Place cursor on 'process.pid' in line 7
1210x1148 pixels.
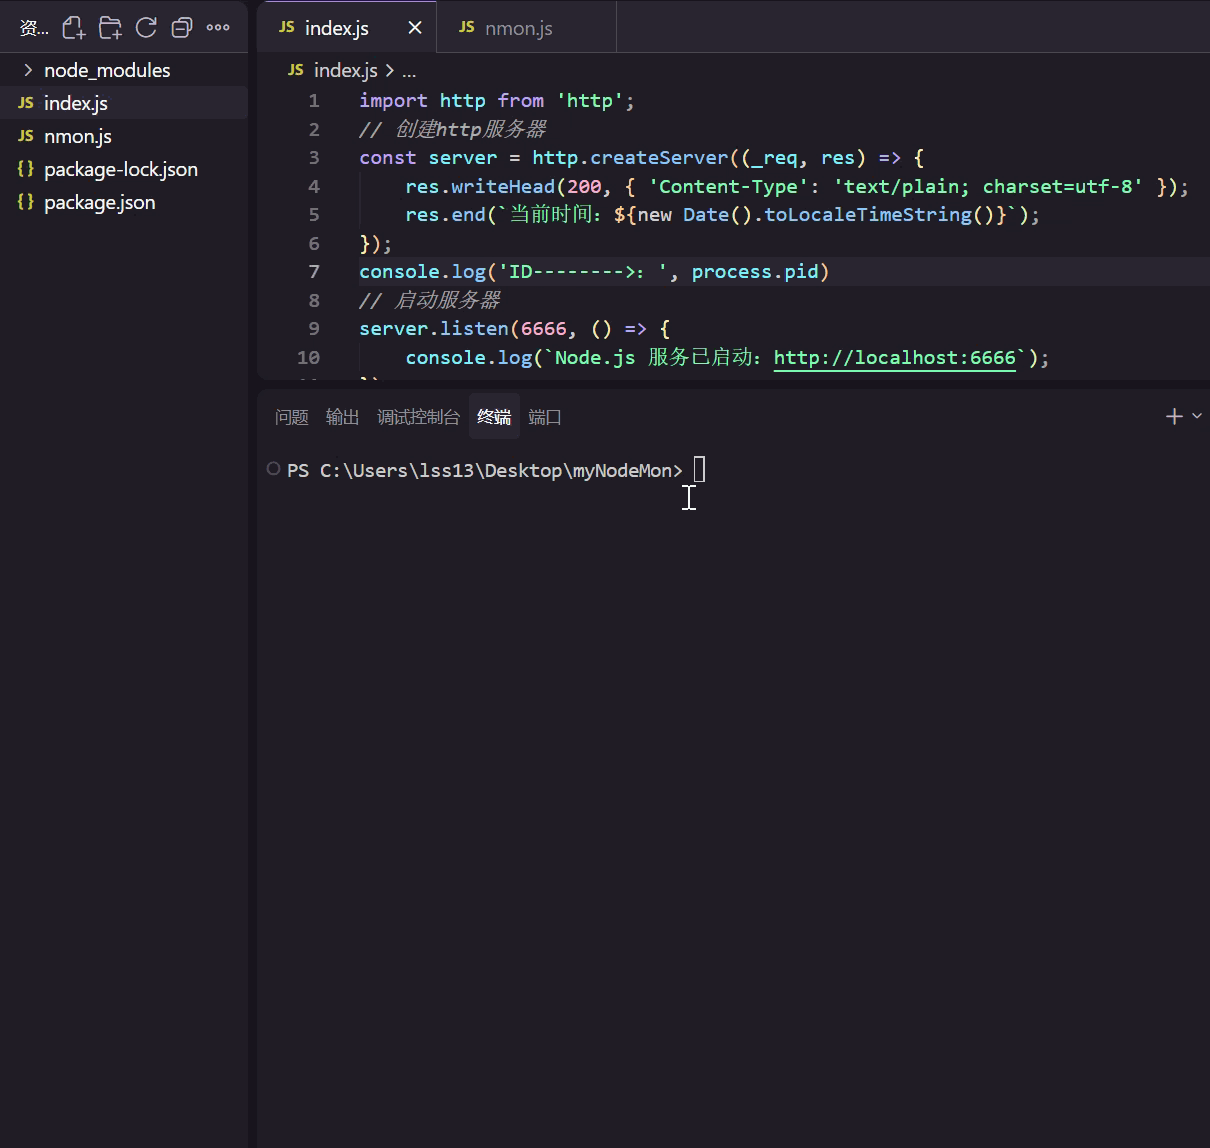click(x=755, y=271)
